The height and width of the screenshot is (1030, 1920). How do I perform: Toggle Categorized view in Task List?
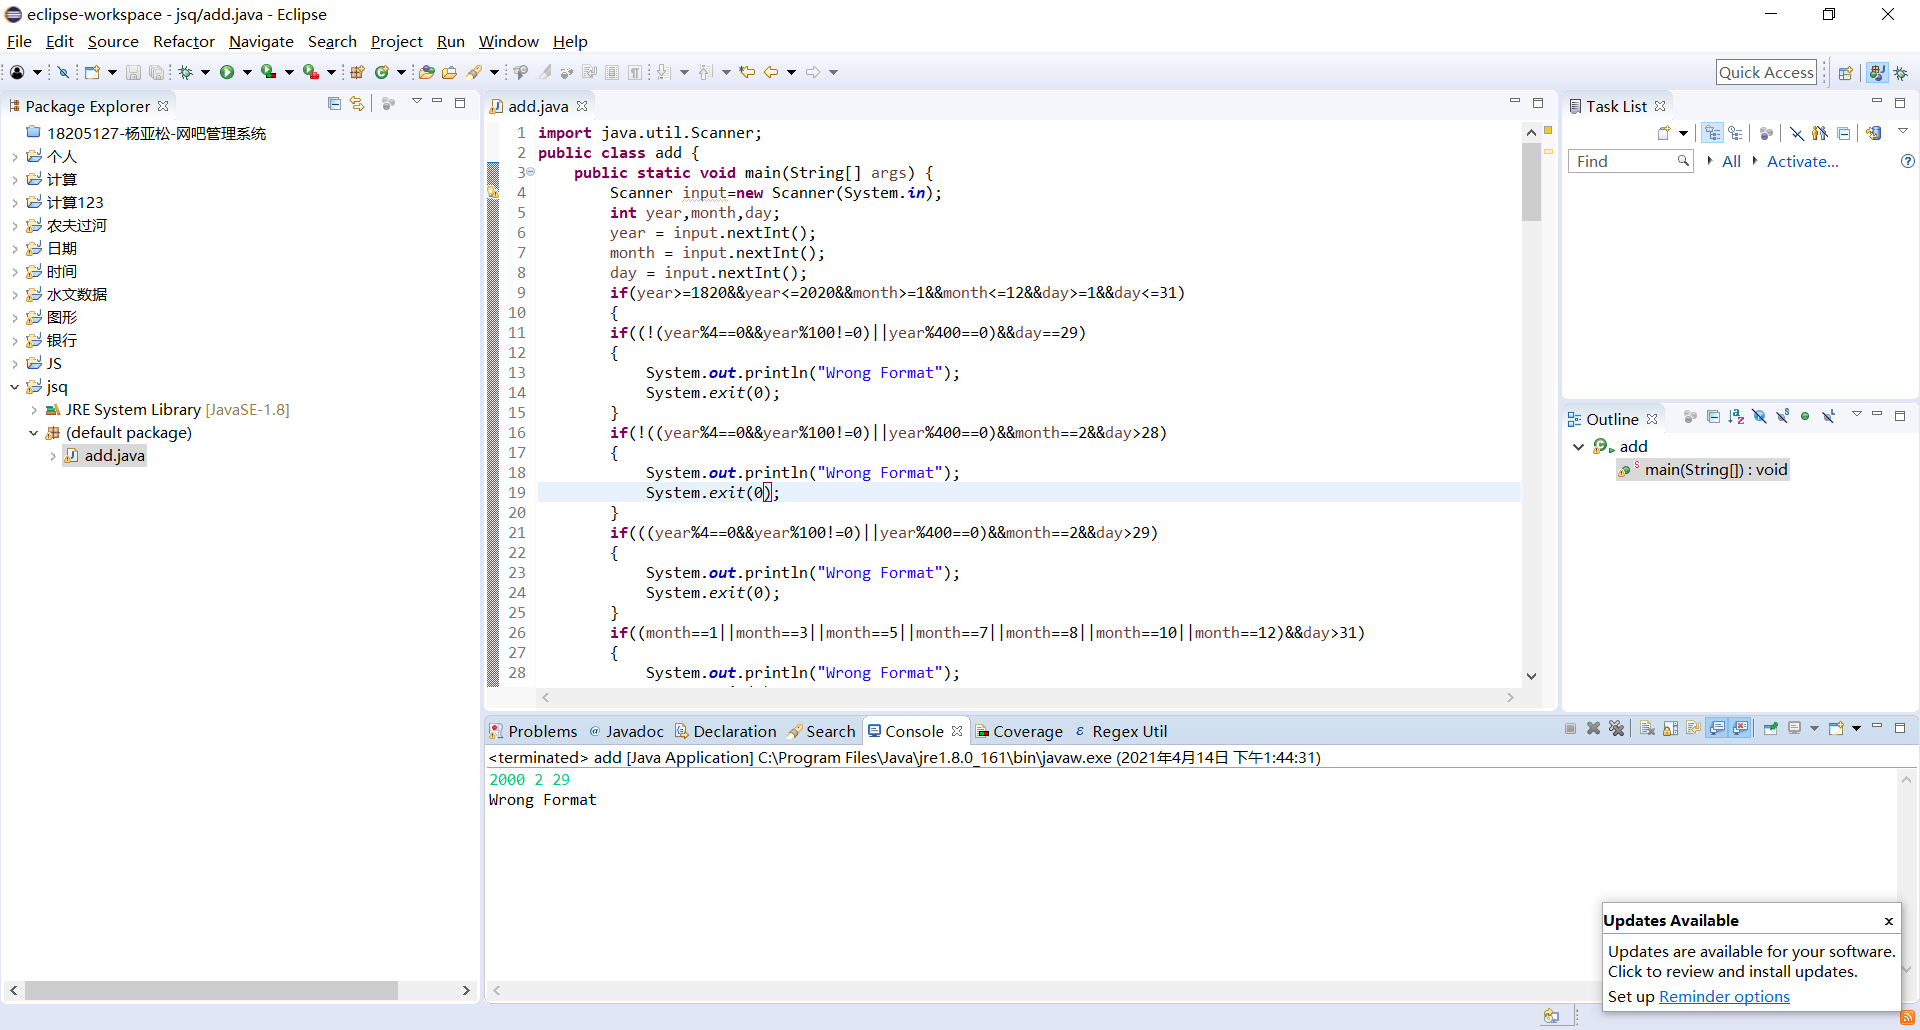point(1713,133)
